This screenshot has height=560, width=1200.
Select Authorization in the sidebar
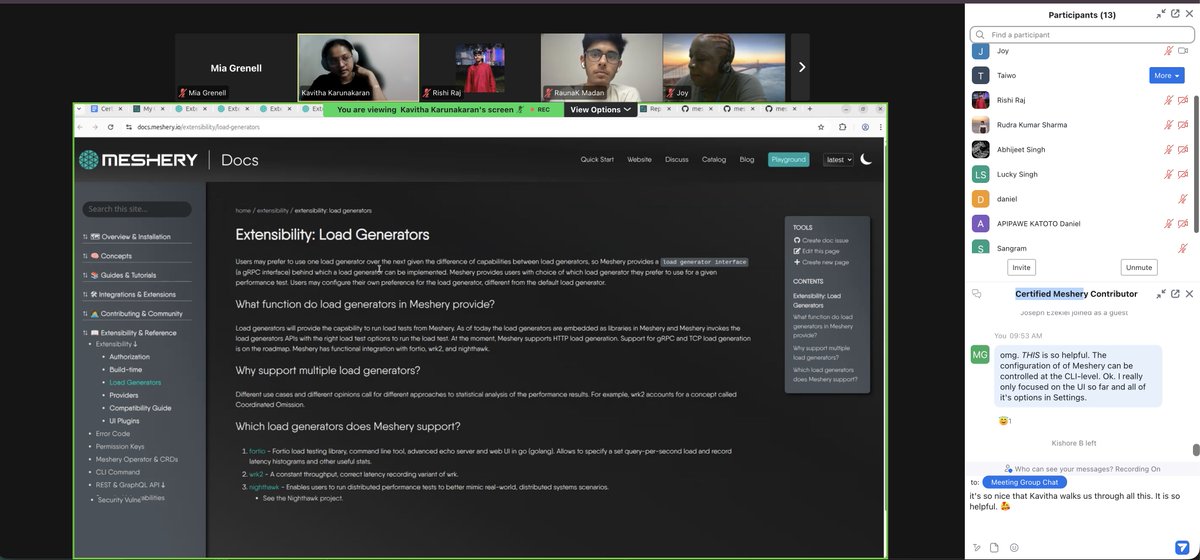point(129,356)
